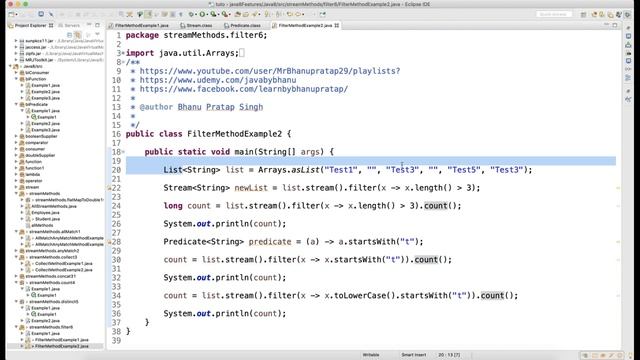Screen dimensions: 640x360
Task: Click the warning marker on line 22
Action: tap(109, 188)
